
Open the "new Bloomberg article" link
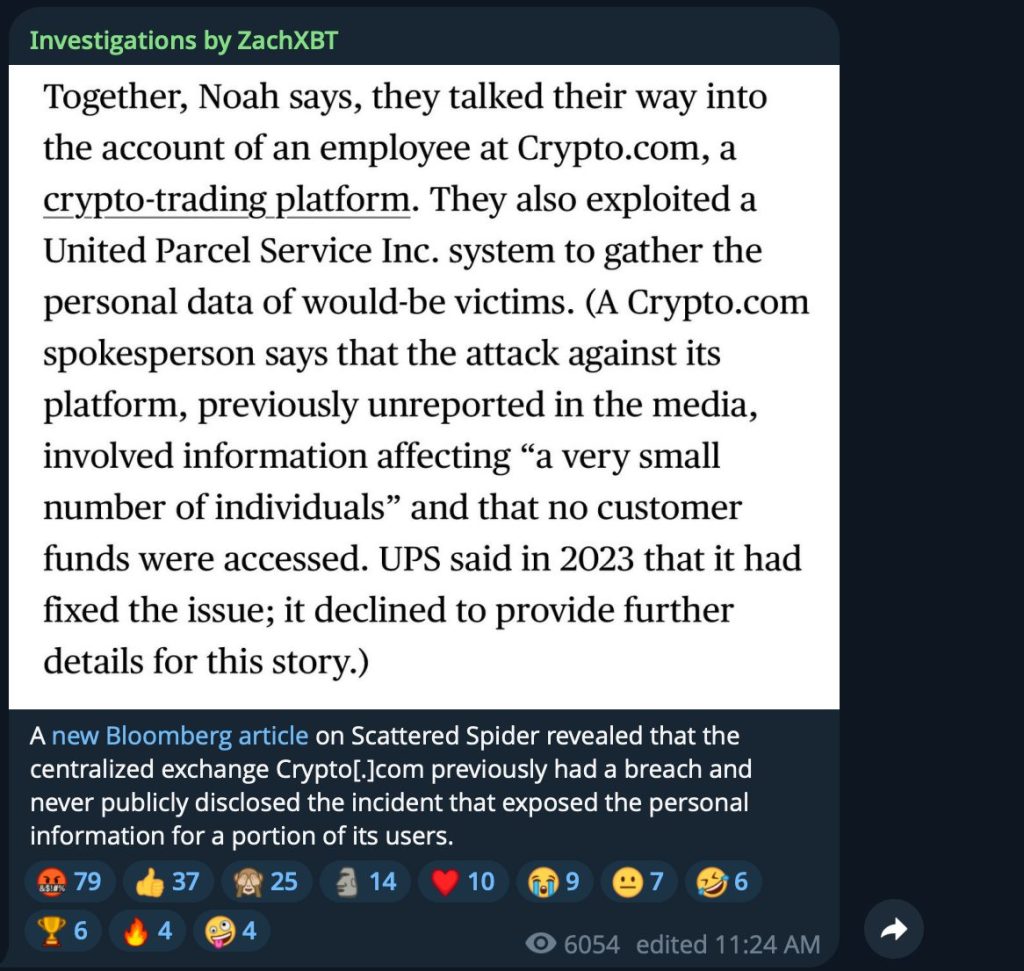point(180,736)
